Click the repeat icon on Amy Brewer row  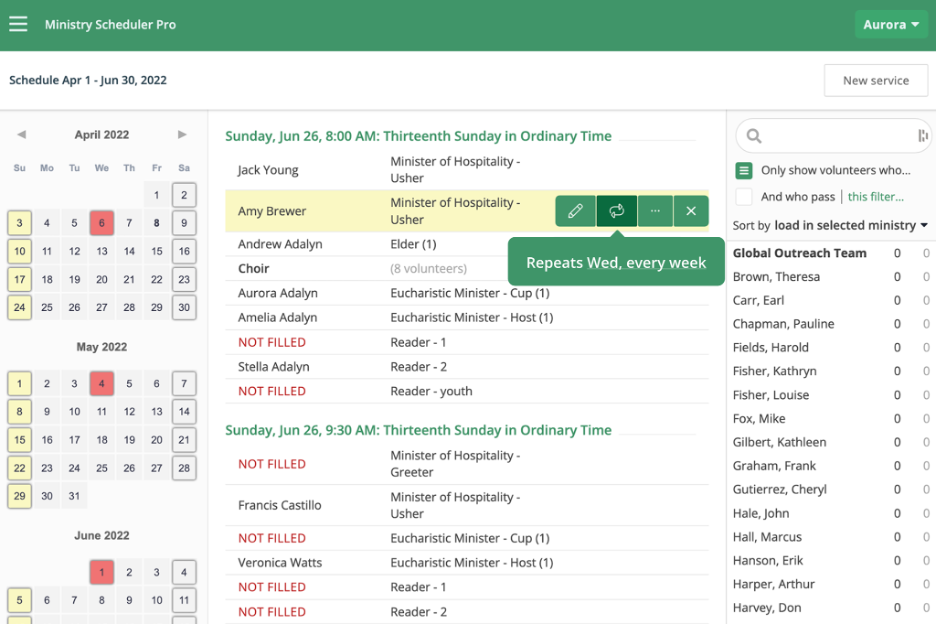click(616, 211)
